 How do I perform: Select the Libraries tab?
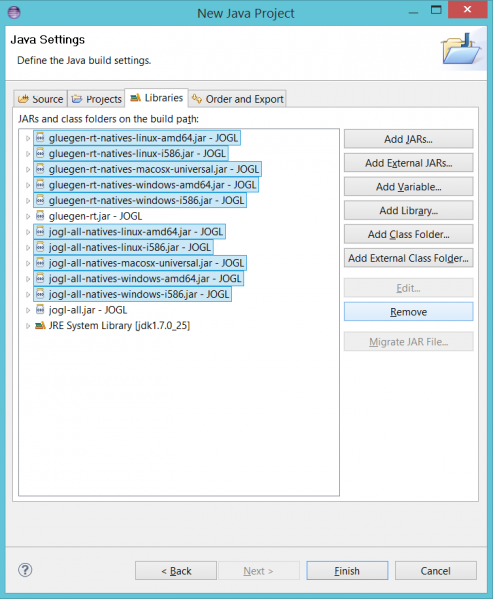(x=157, y=98)
